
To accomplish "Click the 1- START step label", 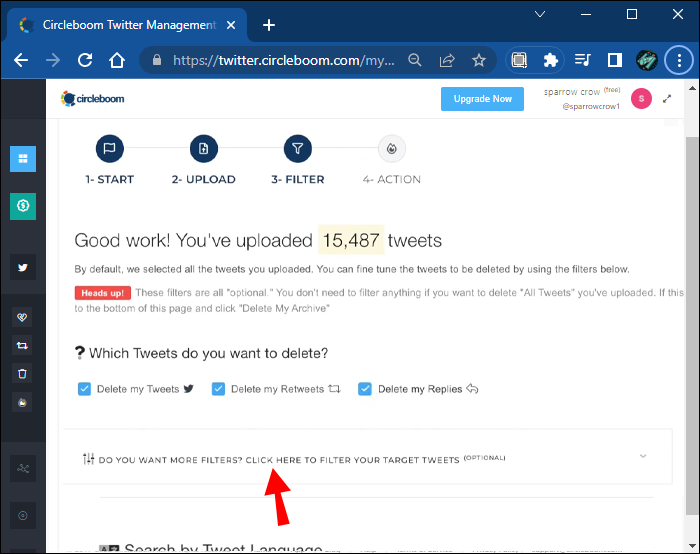I will (x=110, y=179).
